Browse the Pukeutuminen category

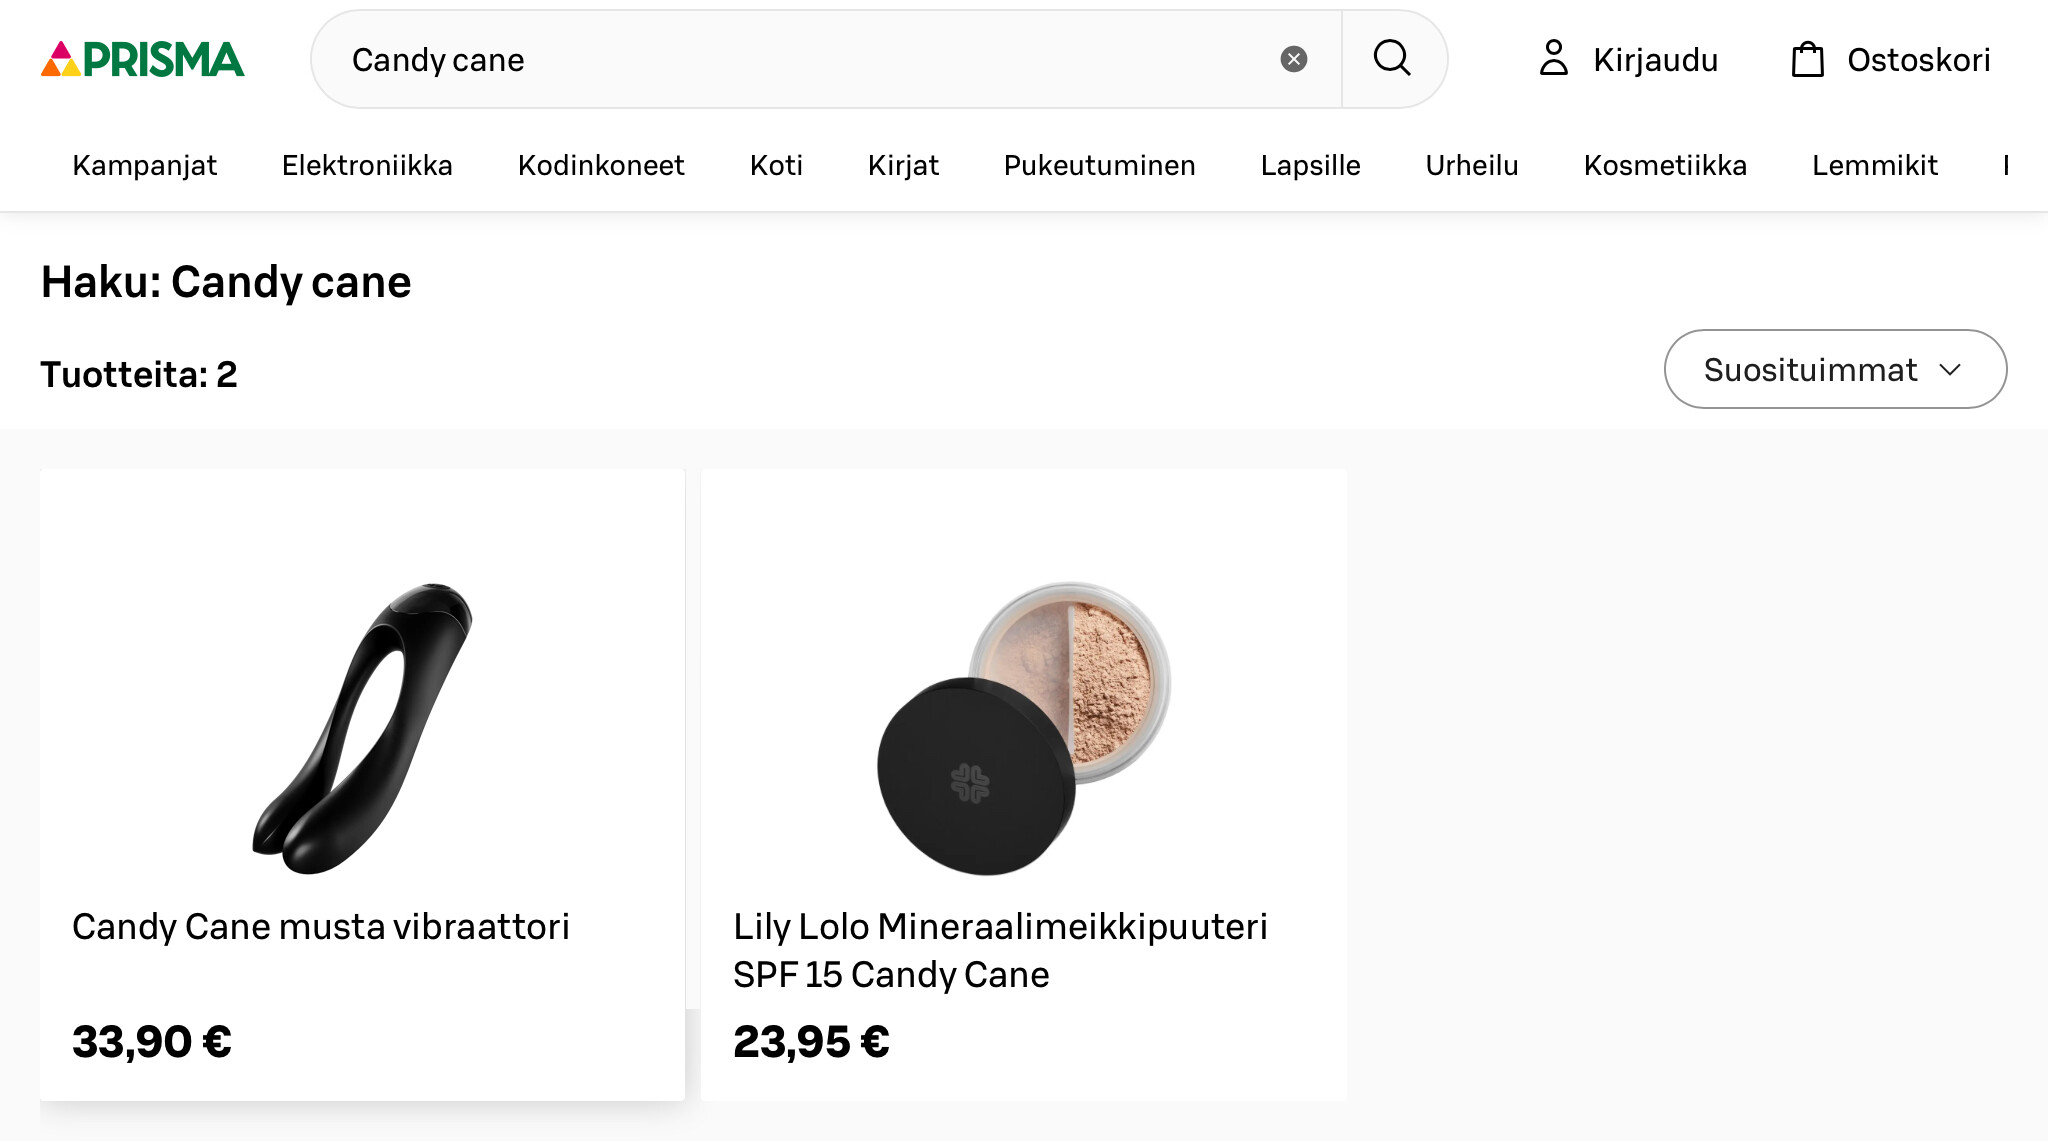tap(1099, 166)
